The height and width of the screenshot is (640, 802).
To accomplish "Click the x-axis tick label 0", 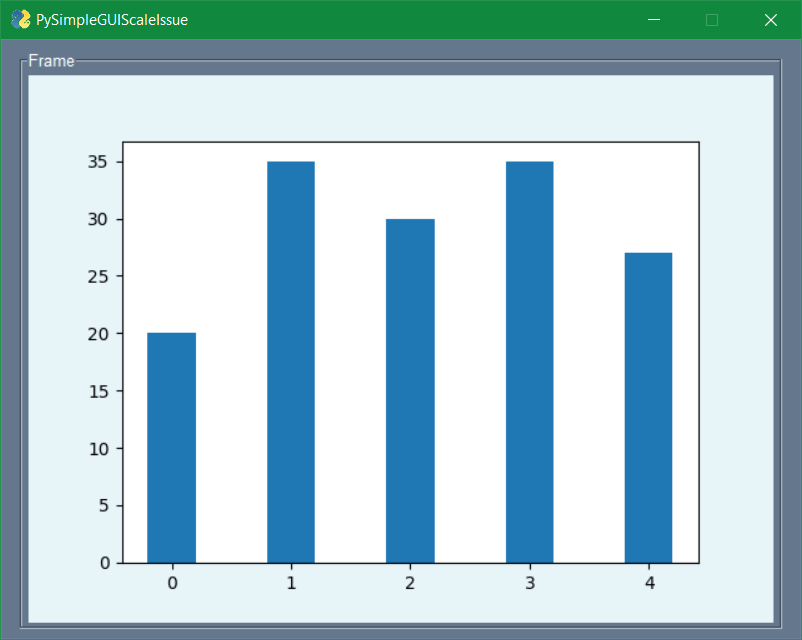I will pyautogui.click(x=171, y=583).
